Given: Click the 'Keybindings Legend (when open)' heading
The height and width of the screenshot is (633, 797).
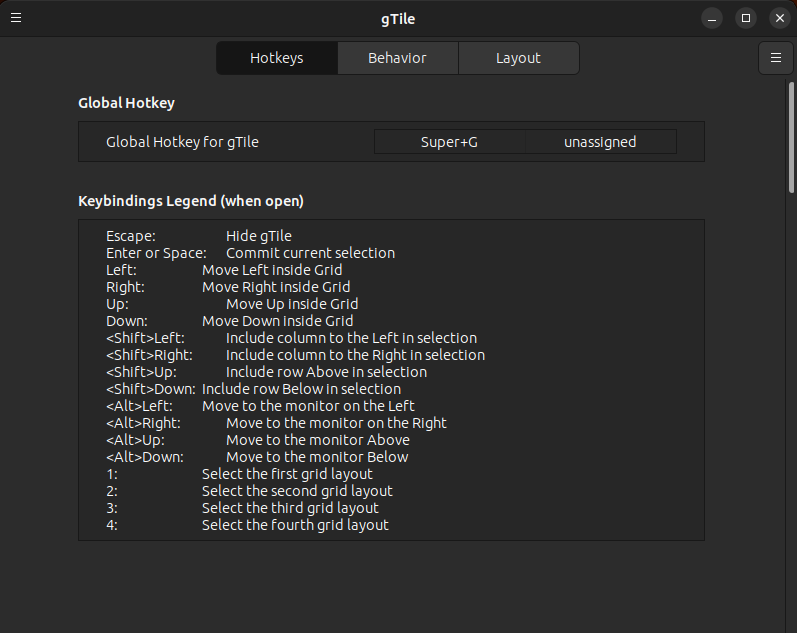Looking at the screenshot, I should tap(191, 201).
